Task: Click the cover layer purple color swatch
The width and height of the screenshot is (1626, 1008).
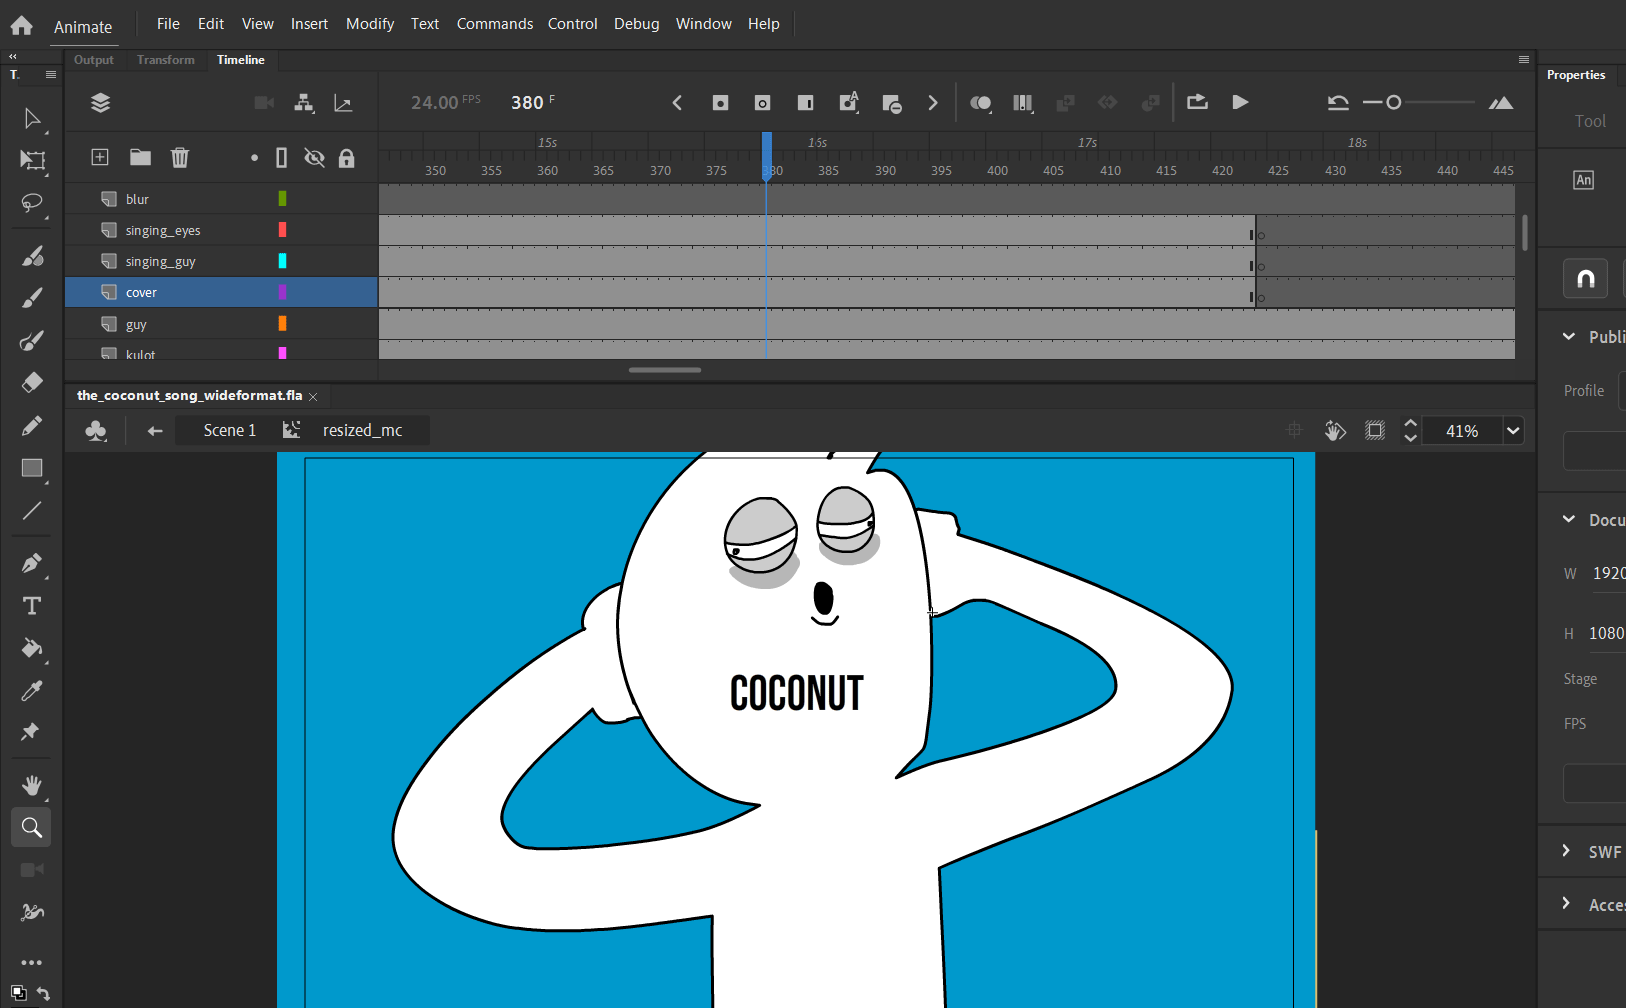Action: 282,292
